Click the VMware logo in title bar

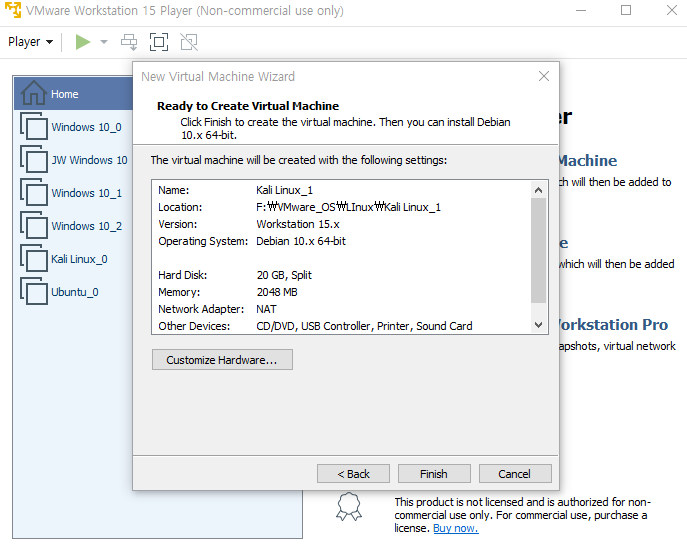(13, 10)
